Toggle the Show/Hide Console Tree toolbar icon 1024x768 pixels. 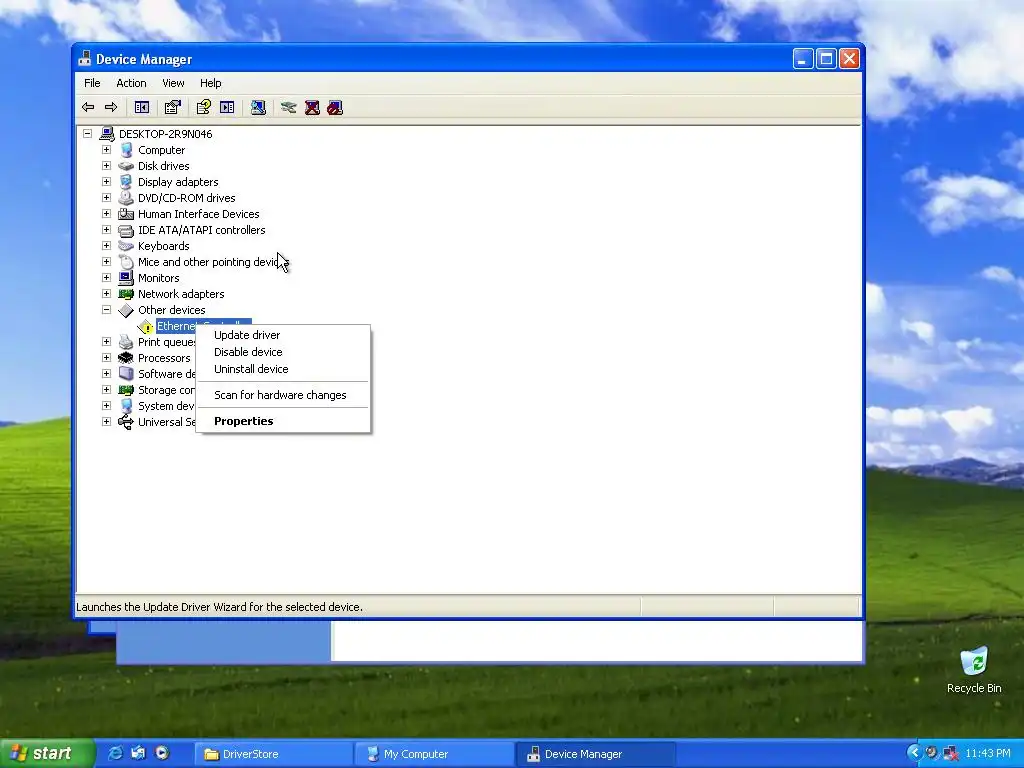coord(142,108)
